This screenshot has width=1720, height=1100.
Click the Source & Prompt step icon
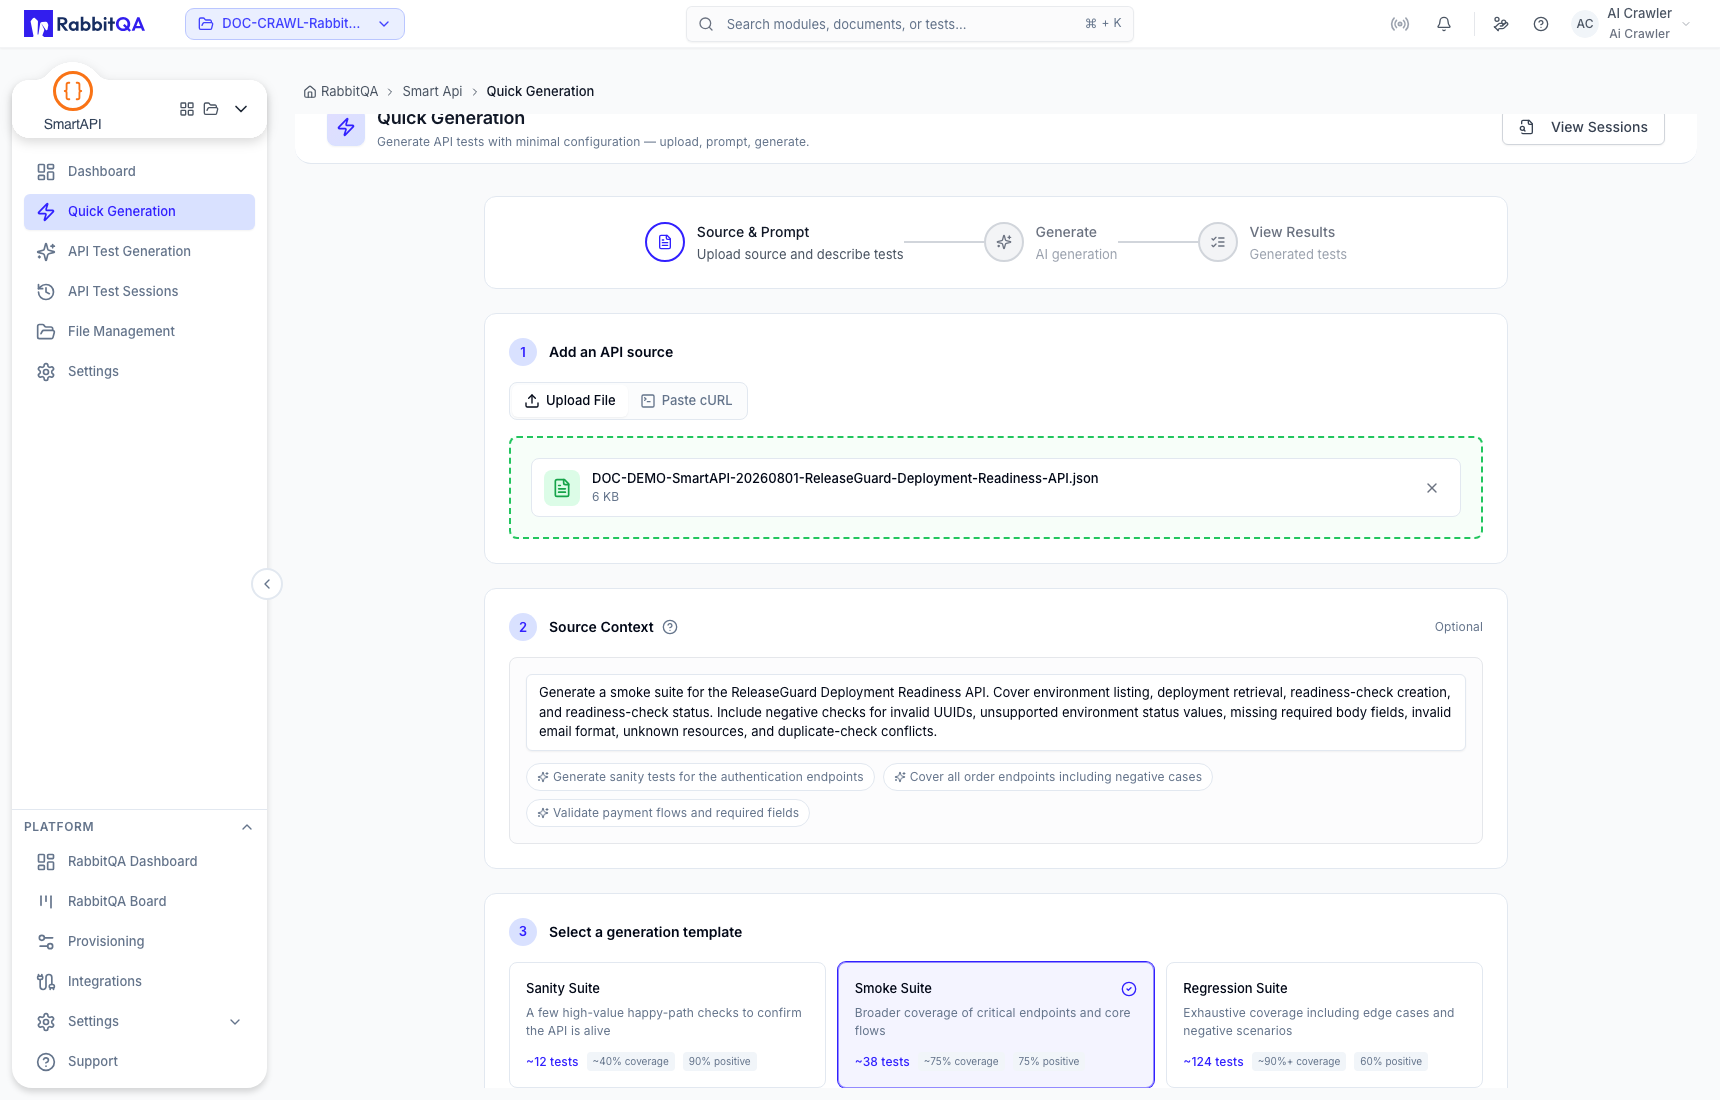coord(665,242)
